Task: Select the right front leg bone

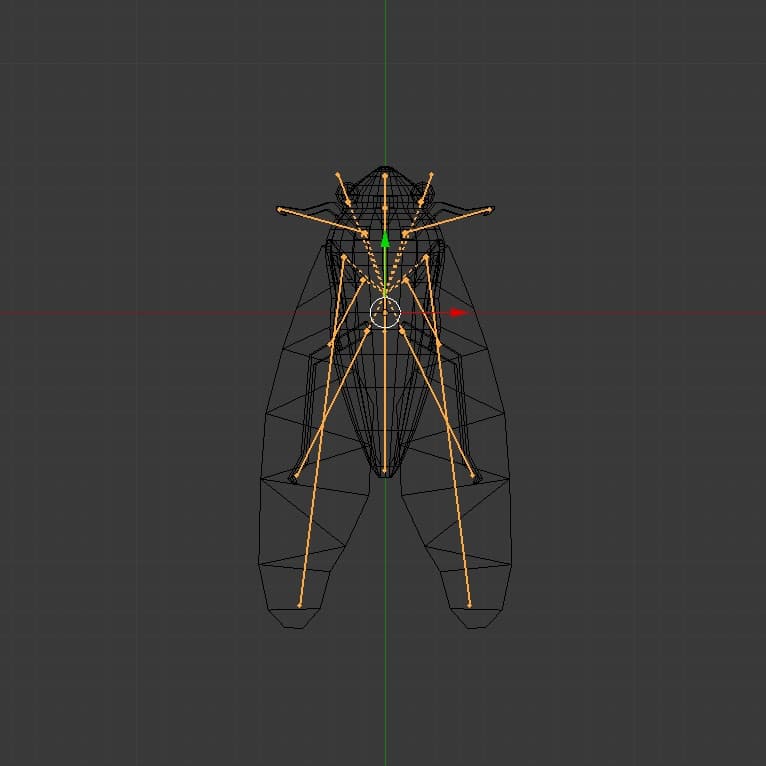Action: (x=447, y=222)
